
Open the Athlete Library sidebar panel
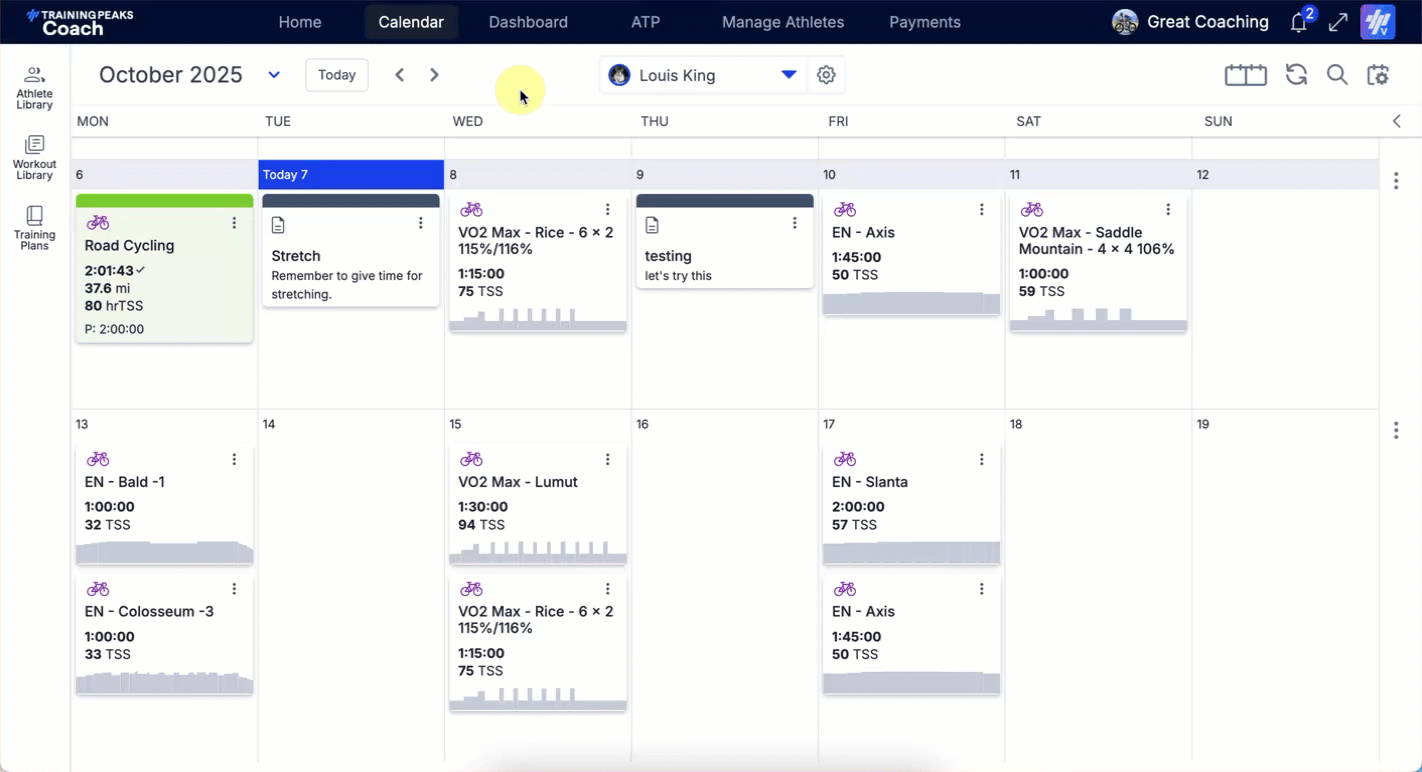coord(34,87)
